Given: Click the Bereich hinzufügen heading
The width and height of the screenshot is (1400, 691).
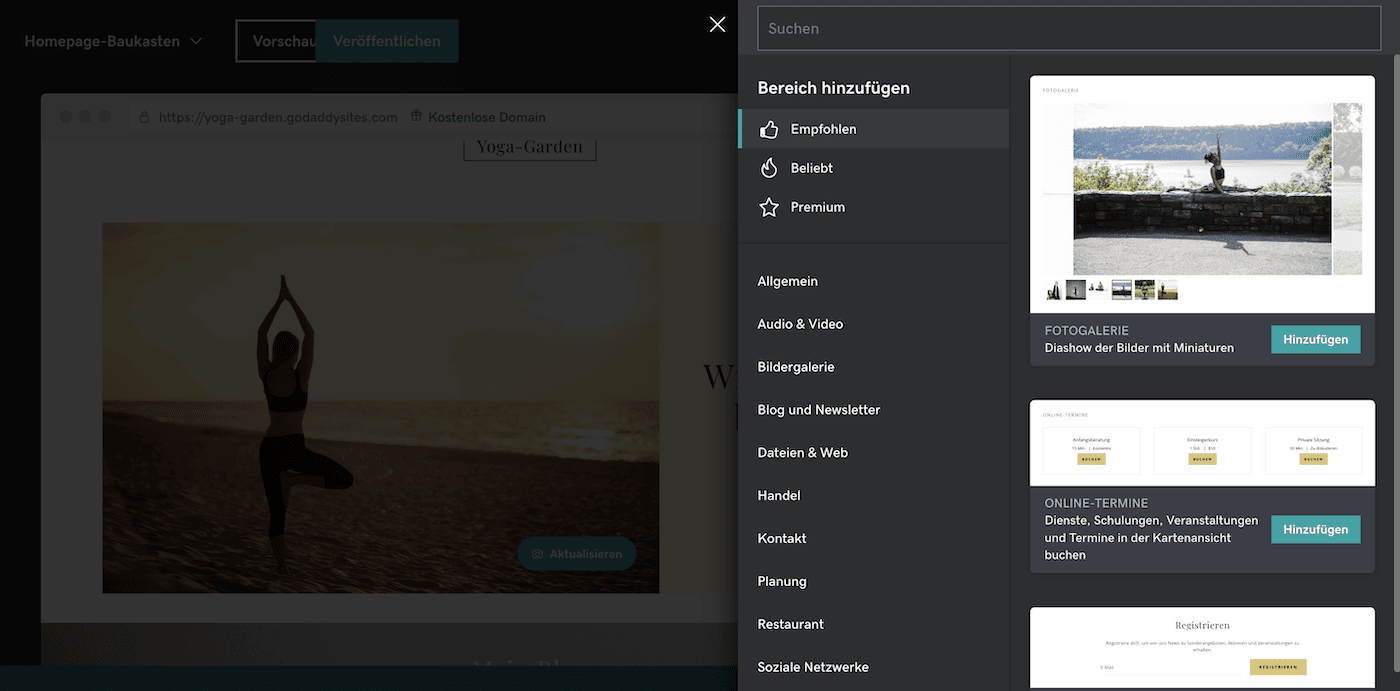Looking at the screenshot, I should 834,88.
